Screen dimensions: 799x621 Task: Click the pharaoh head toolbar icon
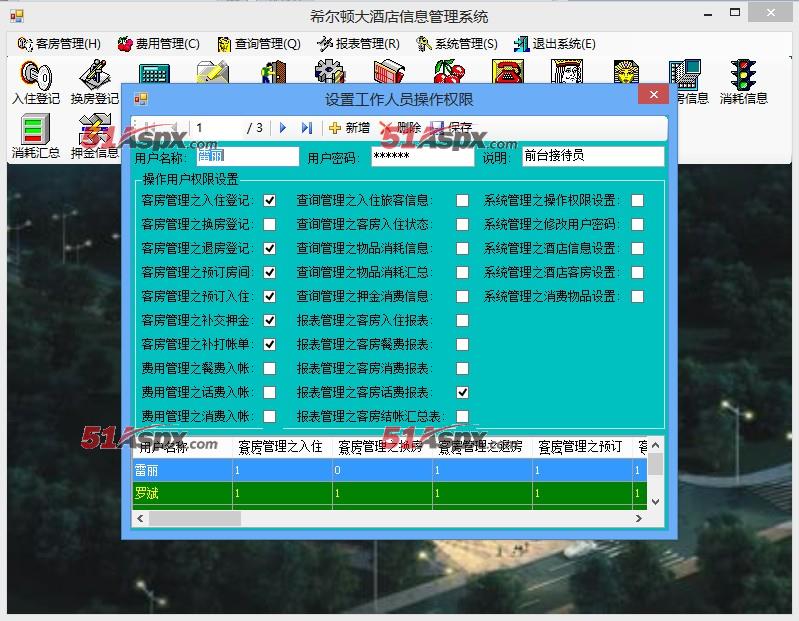point(626,72)
